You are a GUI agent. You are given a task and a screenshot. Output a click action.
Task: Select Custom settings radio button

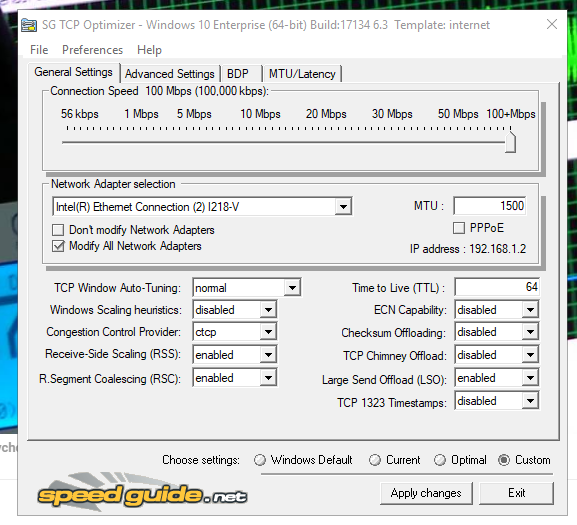pos(504,460)
